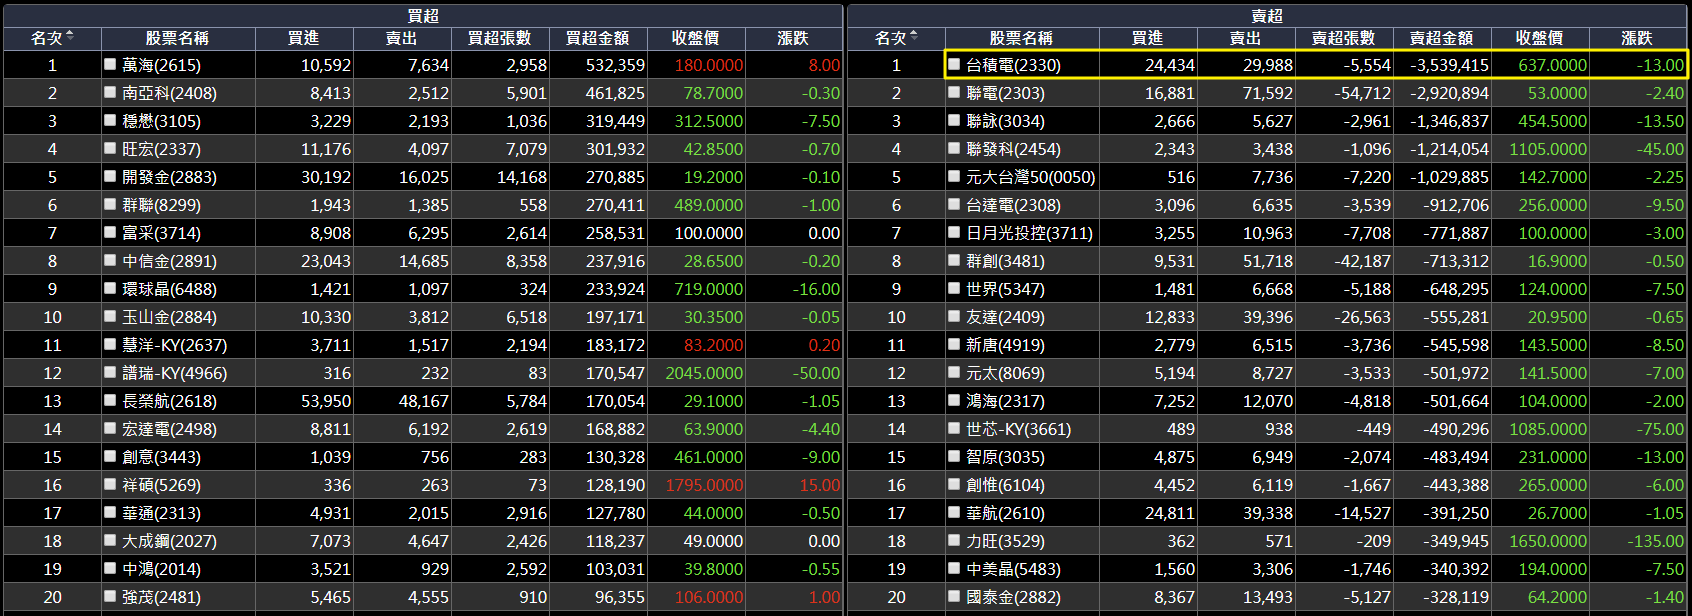Select 強茂(2481) stock name
Screen dimensions: 1692x616
[x=161, y=597]
